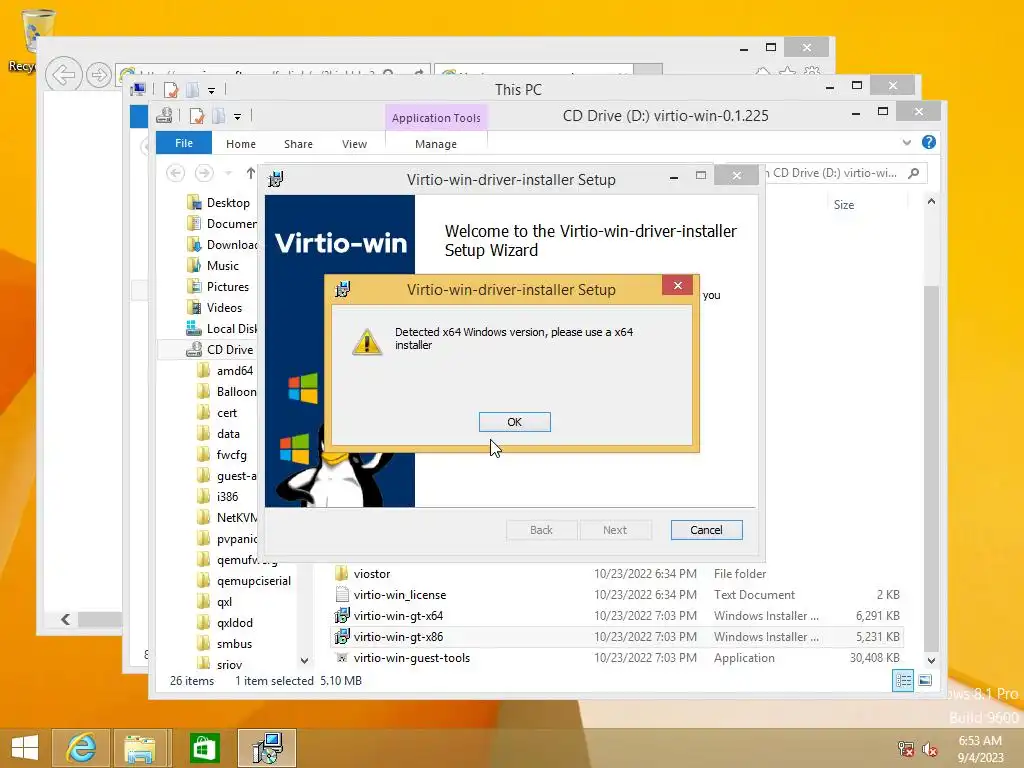Open the i386 folder in tree
1024x768 pixels.
[x=218, y=496]
